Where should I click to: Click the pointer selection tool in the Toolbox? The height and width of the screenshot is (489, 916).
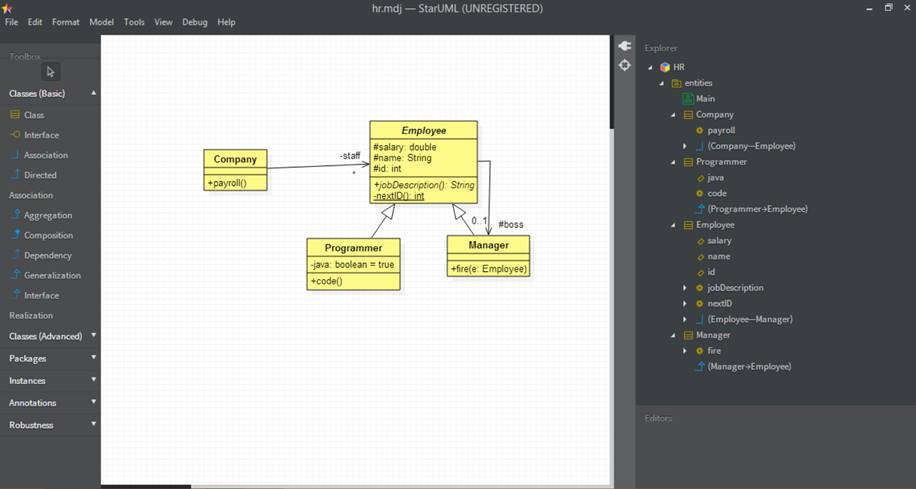51,71
